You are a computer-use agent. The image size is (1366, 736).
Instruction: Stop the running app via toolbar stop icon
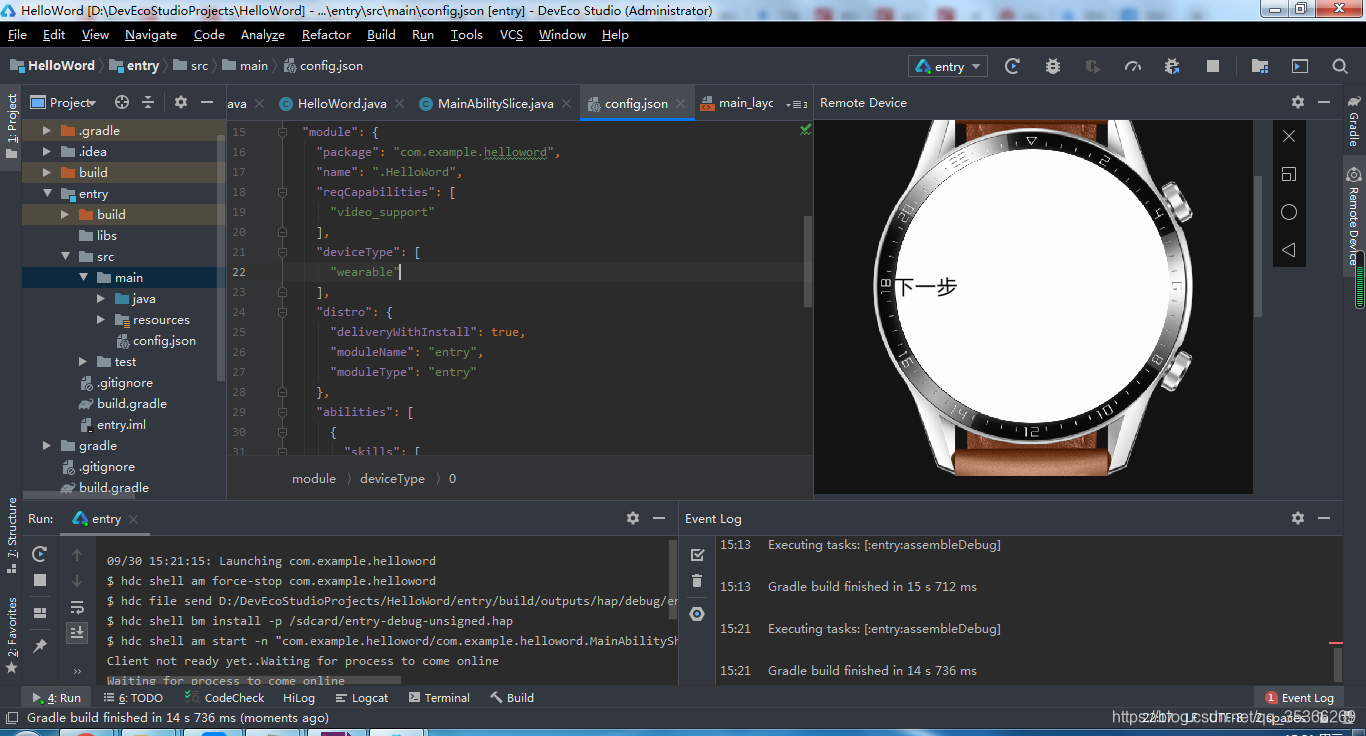[1212, 65]
